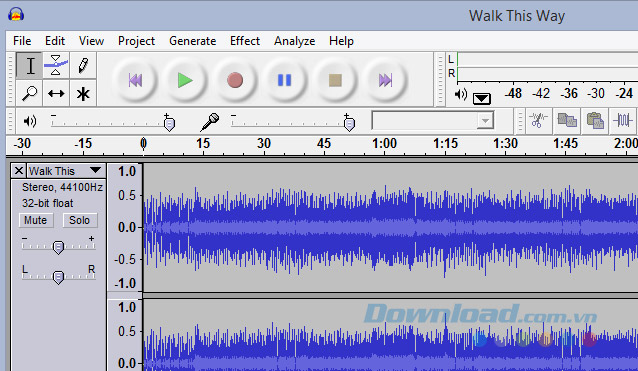Click the red Record button
The image size is (638, 371).
tap(235, 80)
